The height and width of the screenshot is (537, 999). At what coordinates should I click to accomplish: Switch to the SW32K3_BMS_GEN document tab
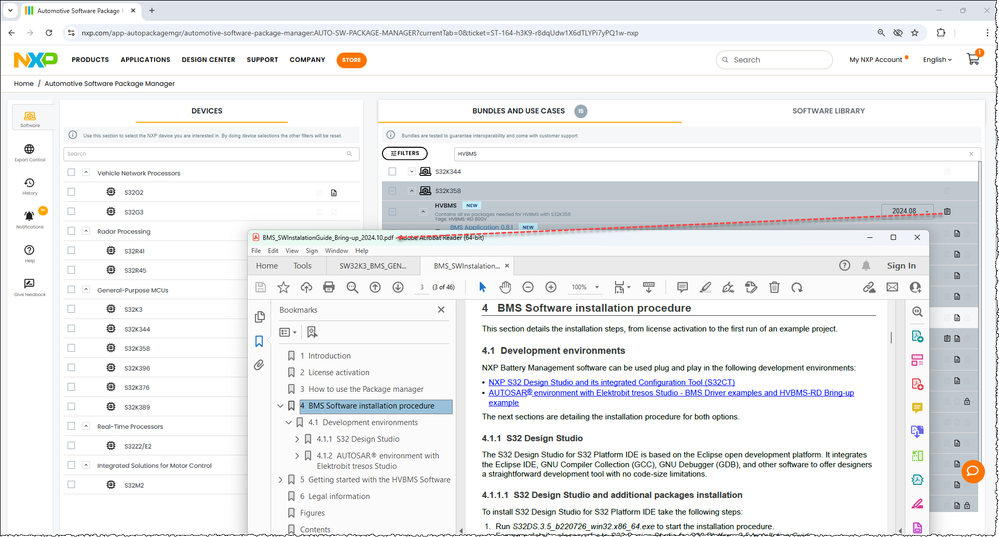[x=372, y=266]
